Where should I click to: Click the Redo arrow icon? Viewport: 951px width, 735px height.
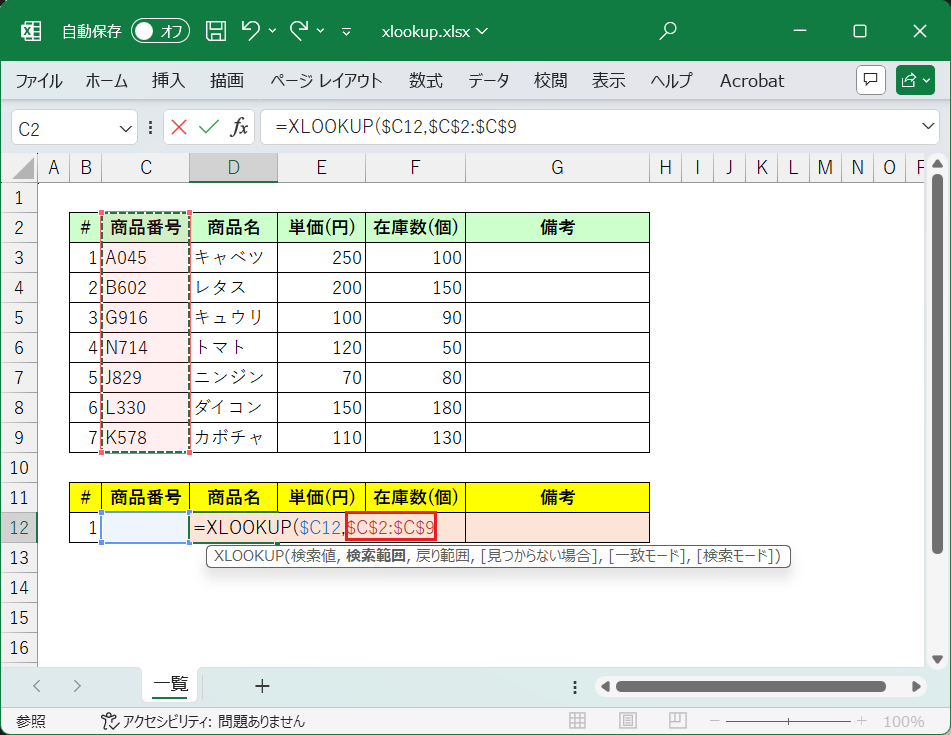[299, 31]
